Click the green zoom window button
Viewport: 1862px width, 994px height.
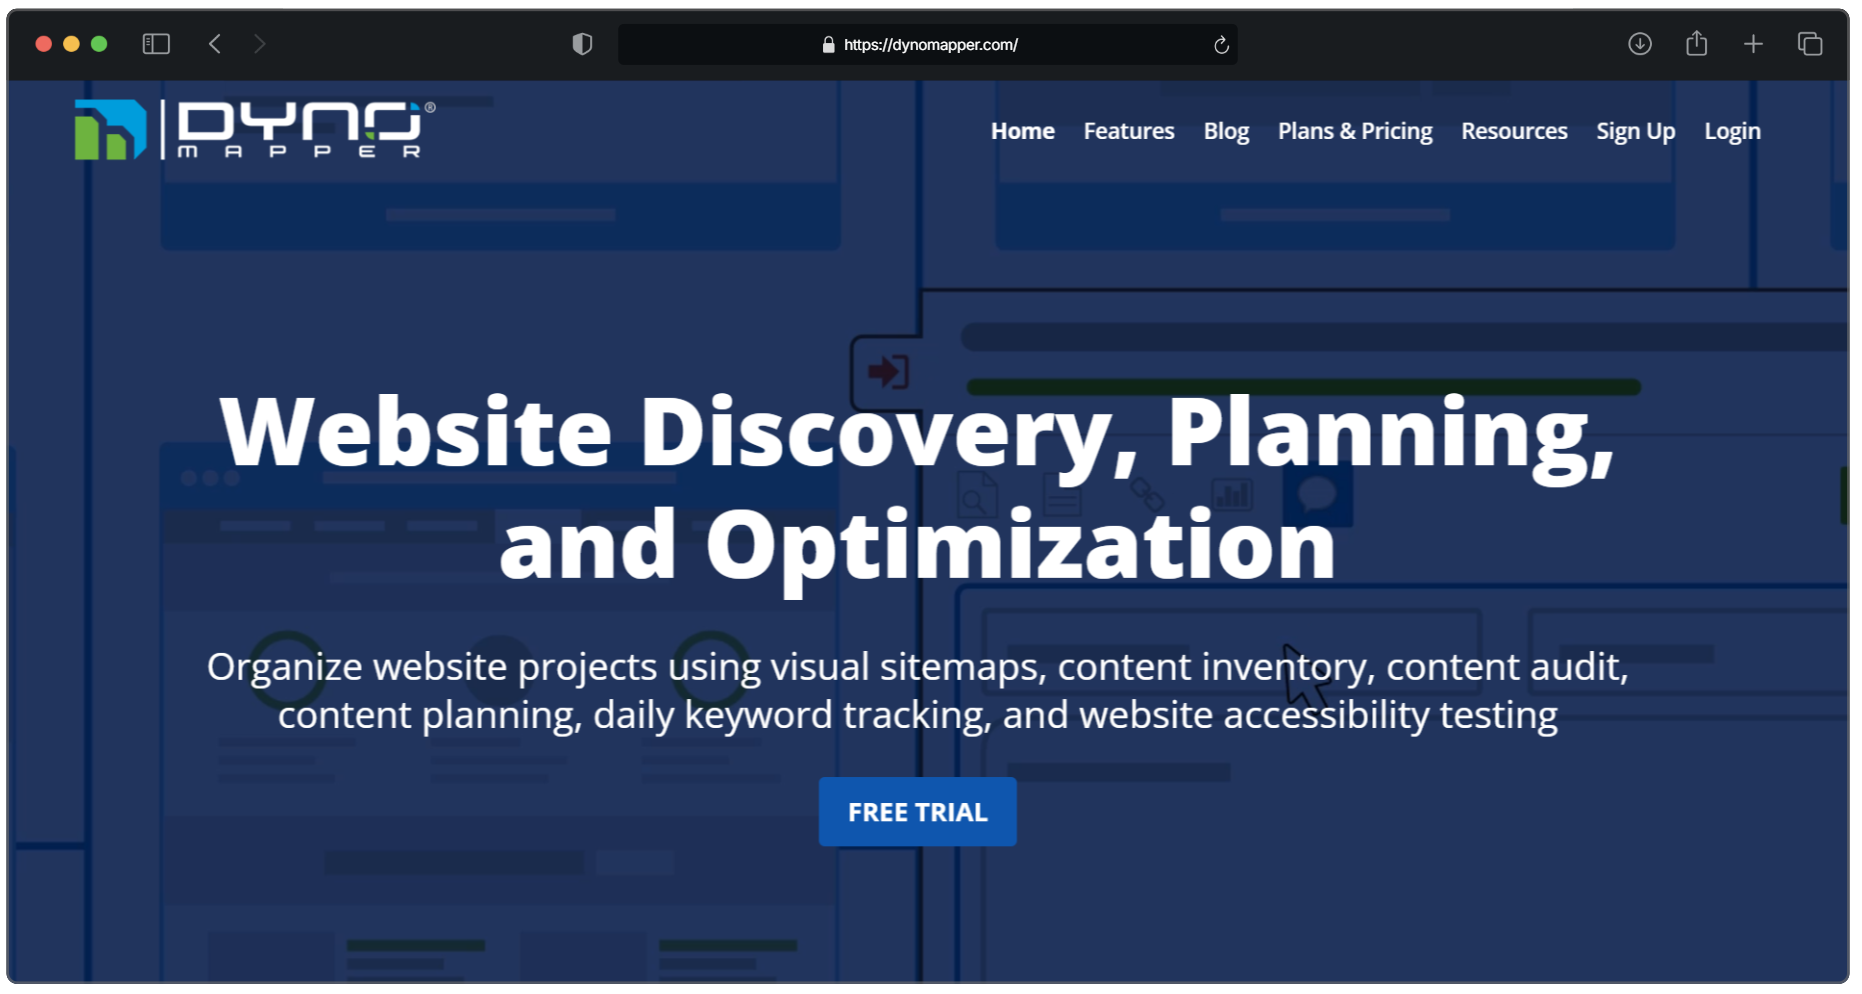tap(99, 44)
